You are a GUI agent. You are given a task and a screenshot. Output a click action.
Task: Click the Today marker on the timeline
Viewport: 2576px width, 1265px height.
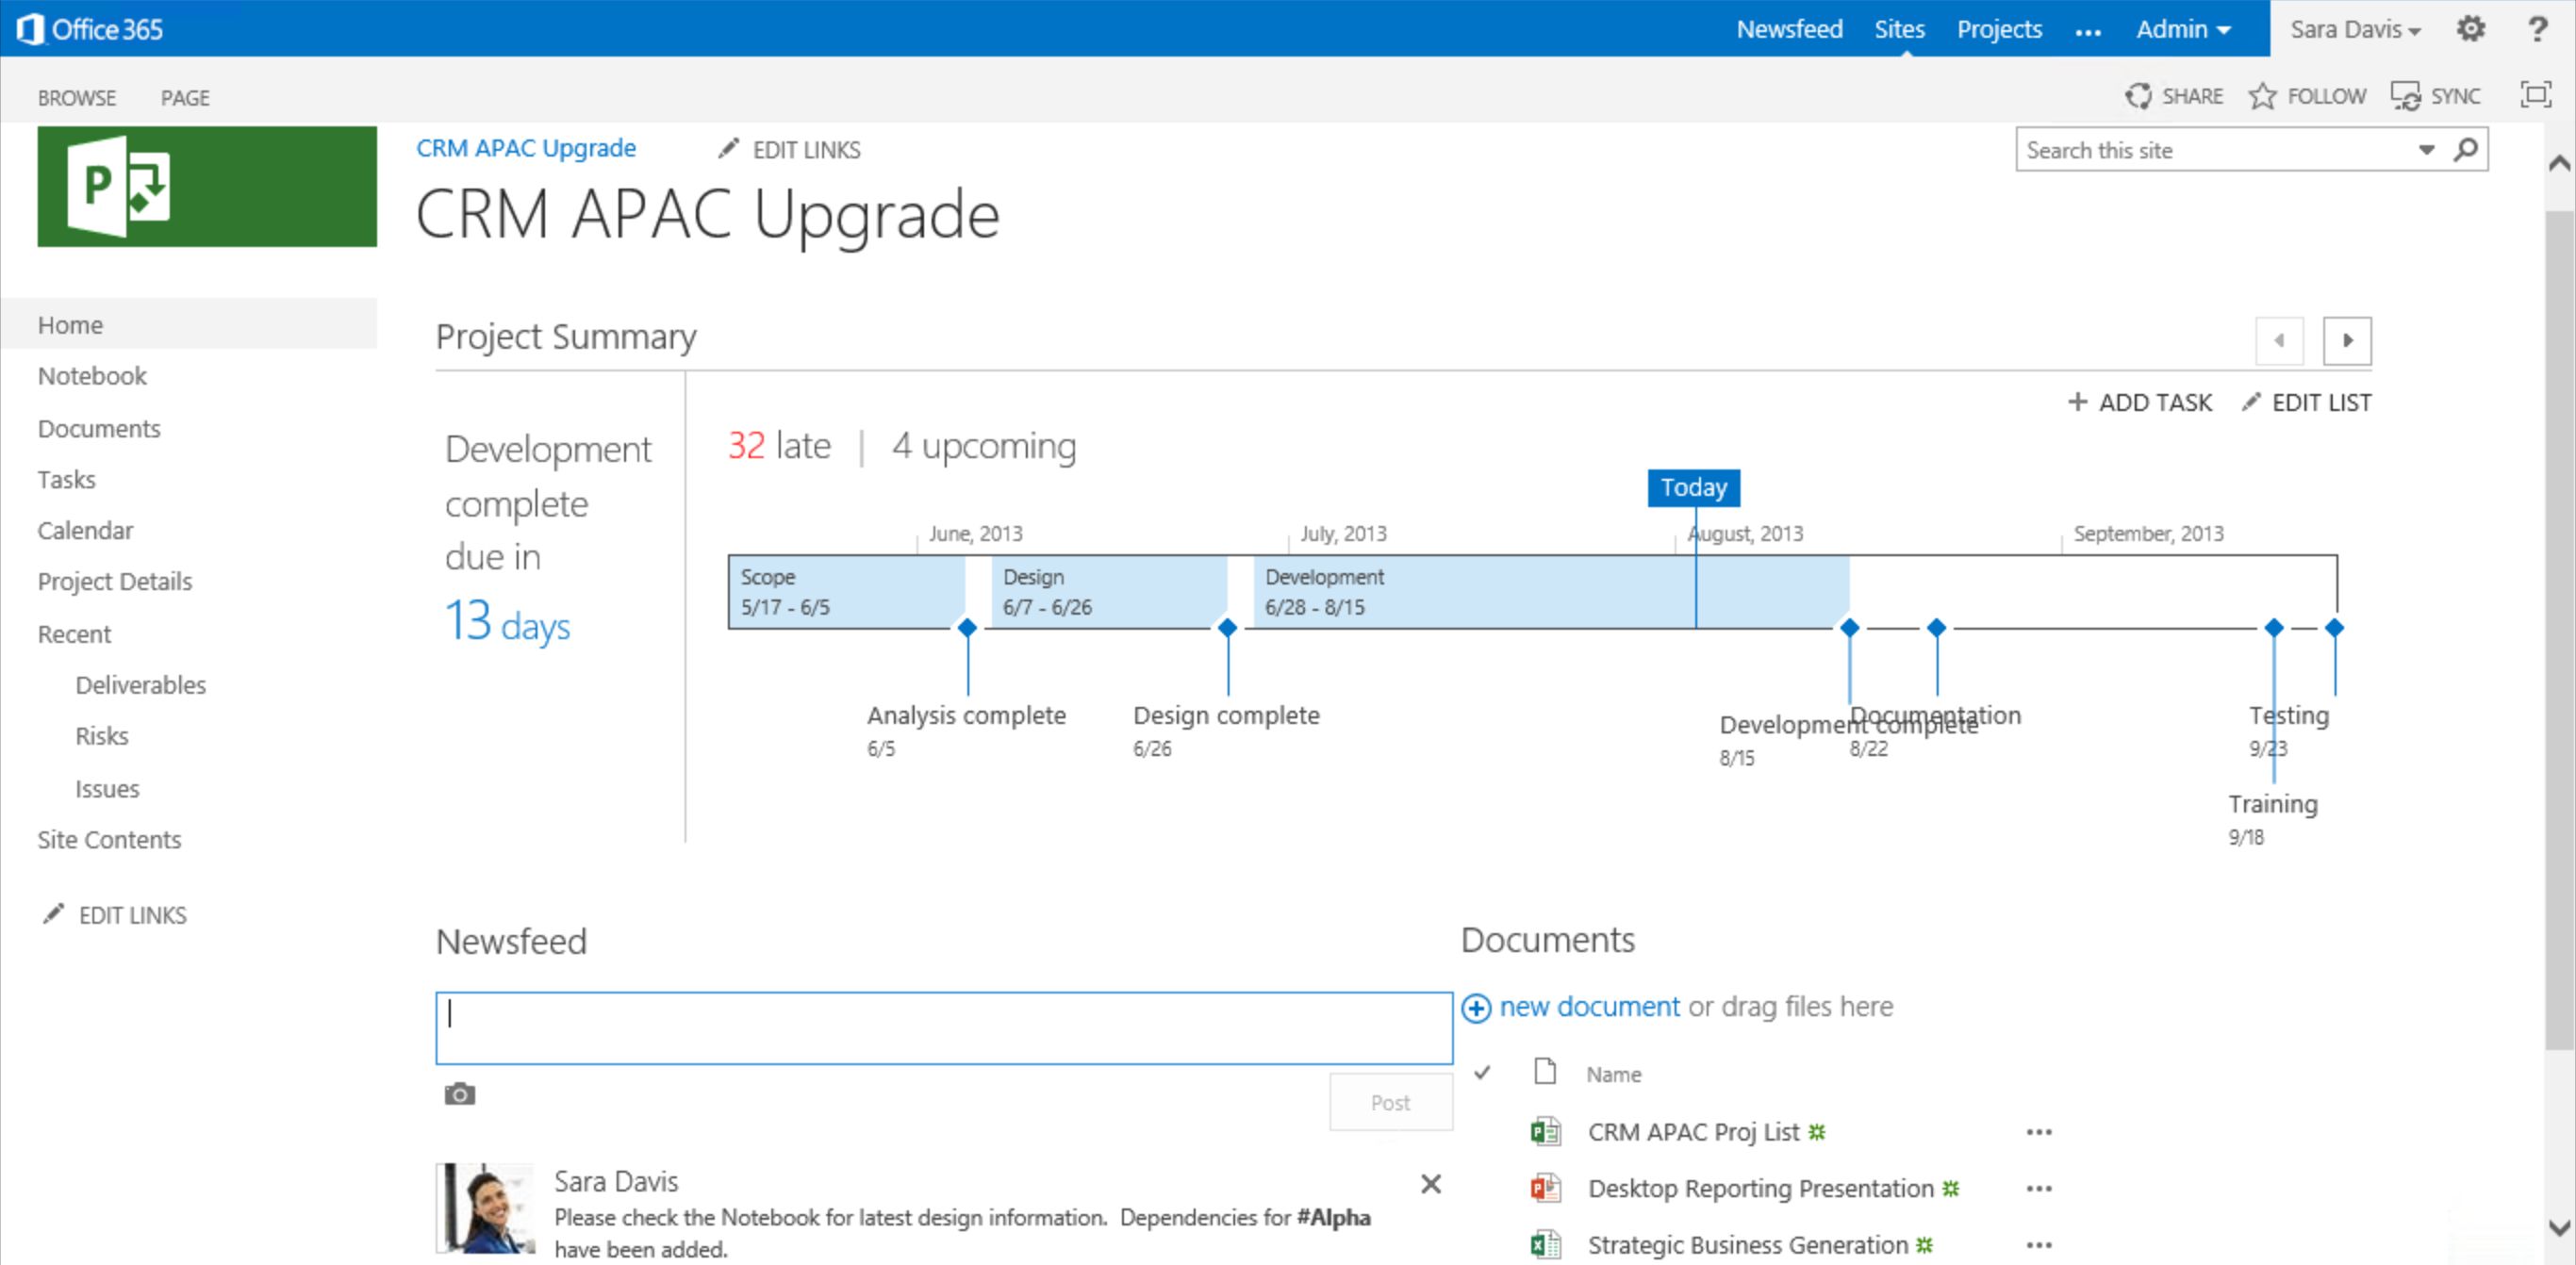pos(1693,488)
